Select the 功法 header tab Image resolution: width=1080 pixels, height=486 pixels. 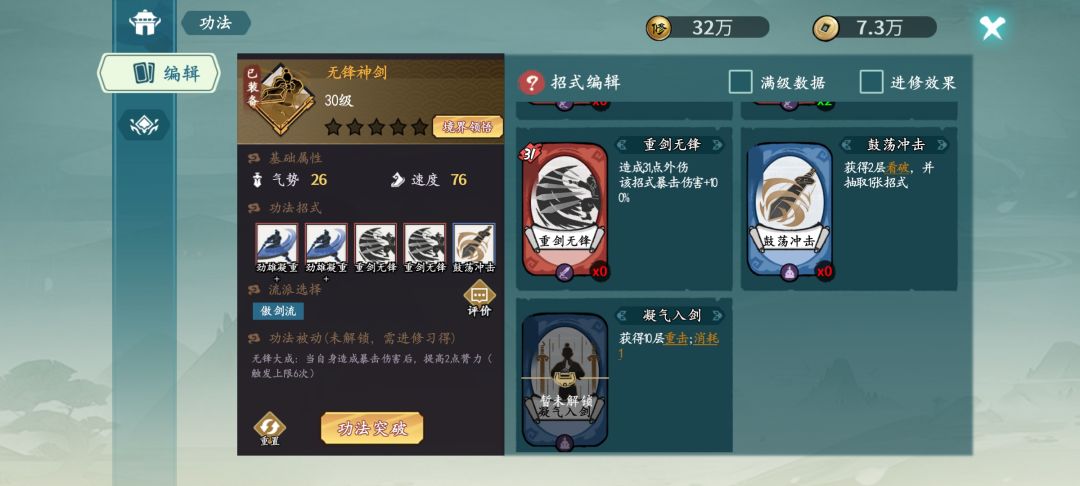(x=216, y=23)
